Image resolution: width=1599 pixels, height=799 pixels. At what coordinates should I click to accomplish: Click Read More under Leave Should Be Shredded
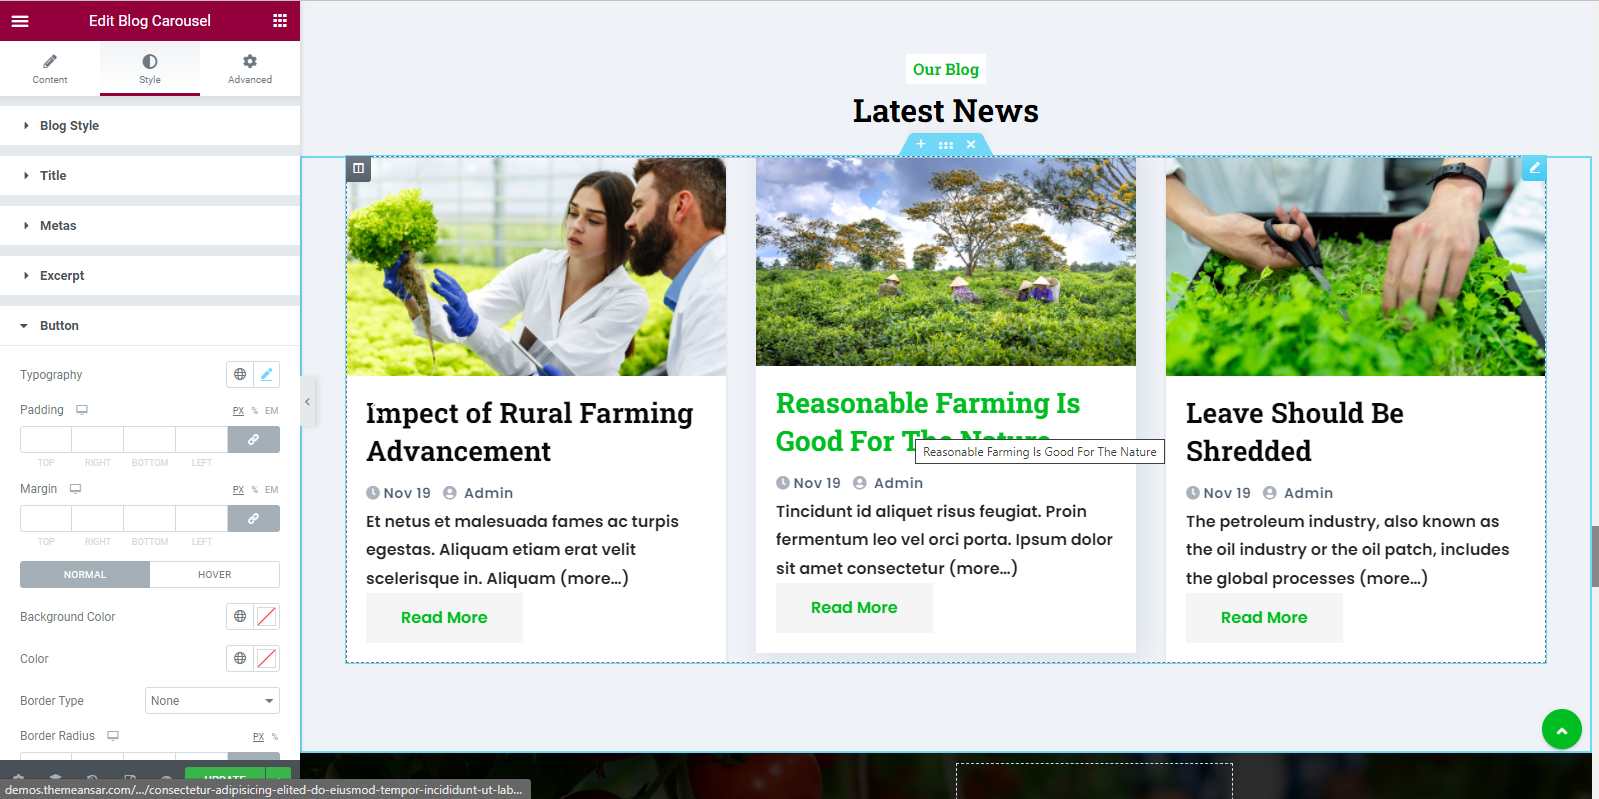coord(1264,618)
